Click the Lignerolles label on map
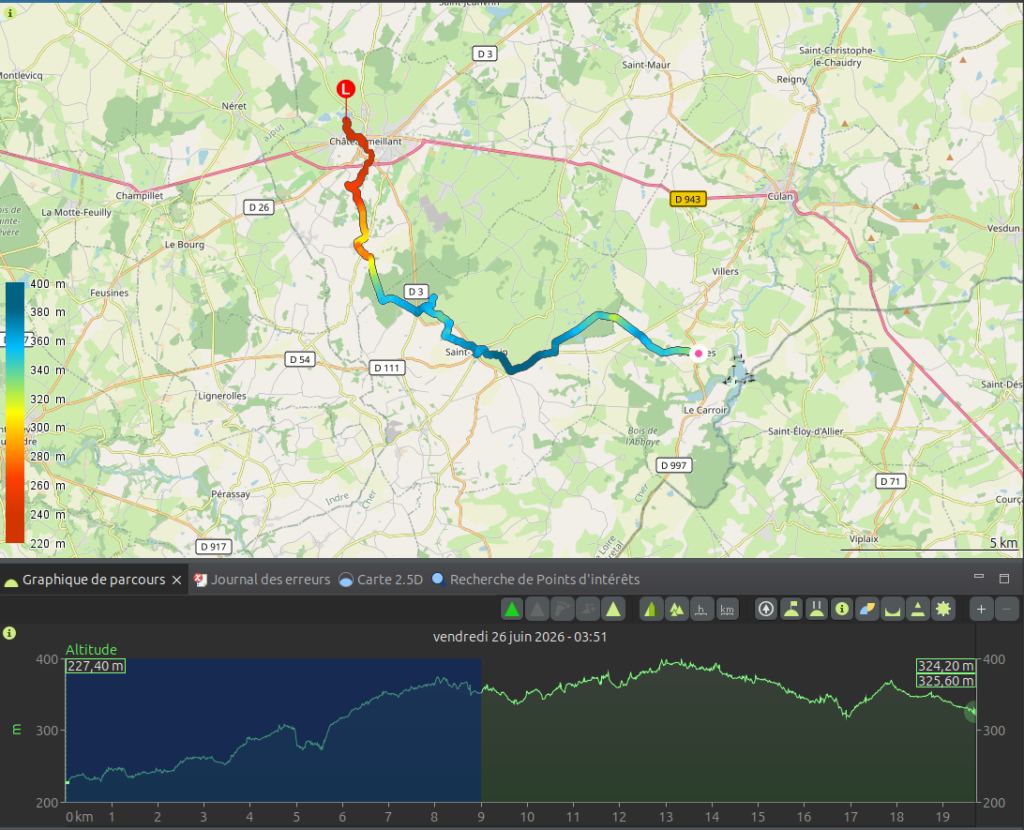 click(x=222, y=396)
